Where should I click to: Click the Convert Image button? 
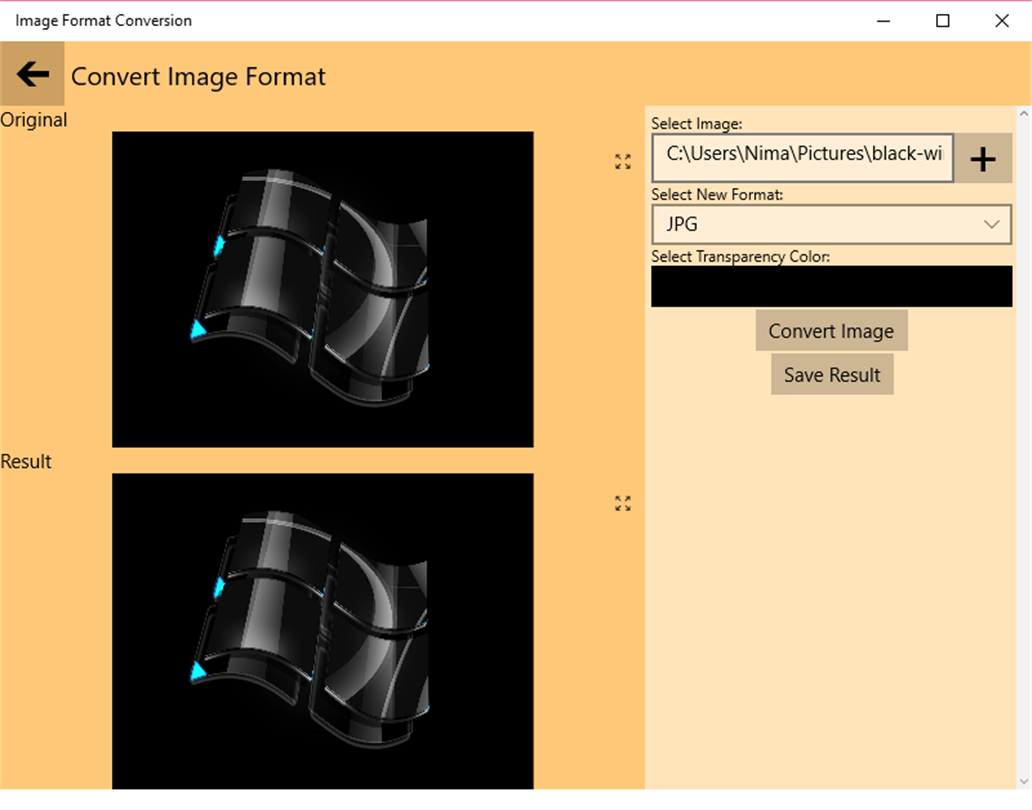[x=831, y=330]
